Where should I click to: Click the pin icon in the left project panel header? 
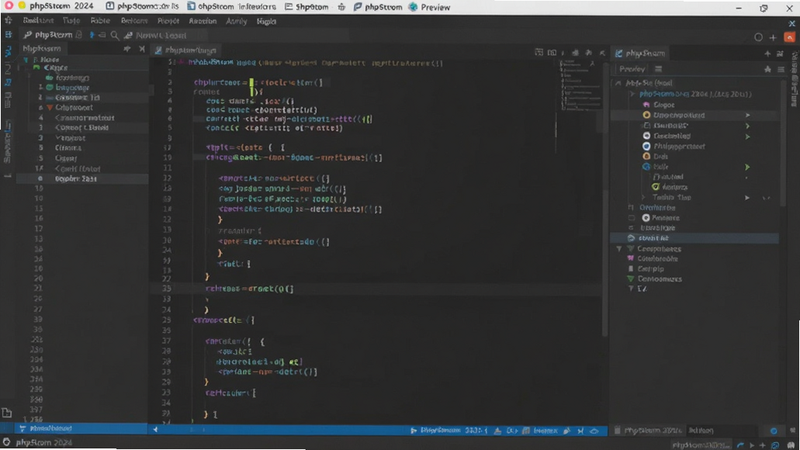pos(127,48)
